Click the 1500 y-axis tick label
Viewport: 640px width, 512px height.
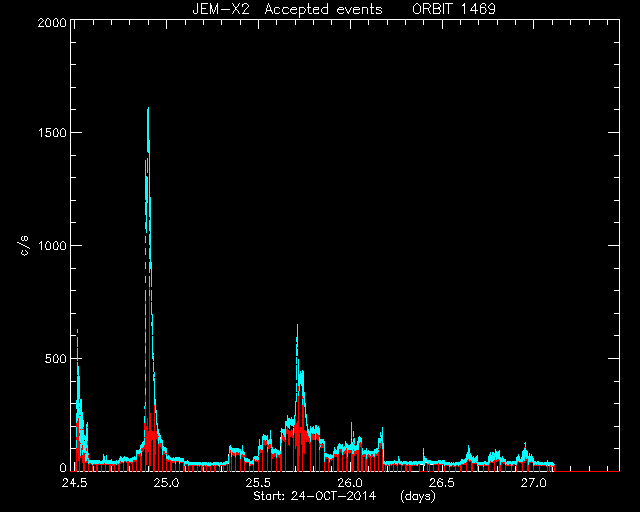(x=52, y=133)
